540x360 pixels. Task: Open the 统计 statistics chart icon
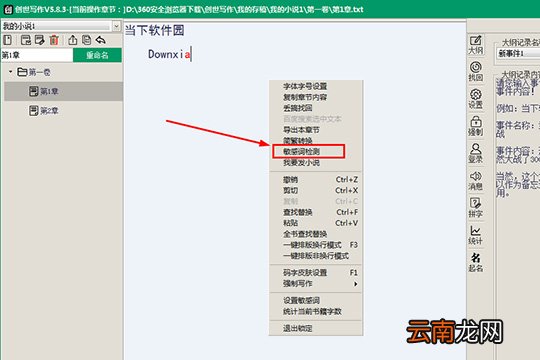[x=476, y=235]
